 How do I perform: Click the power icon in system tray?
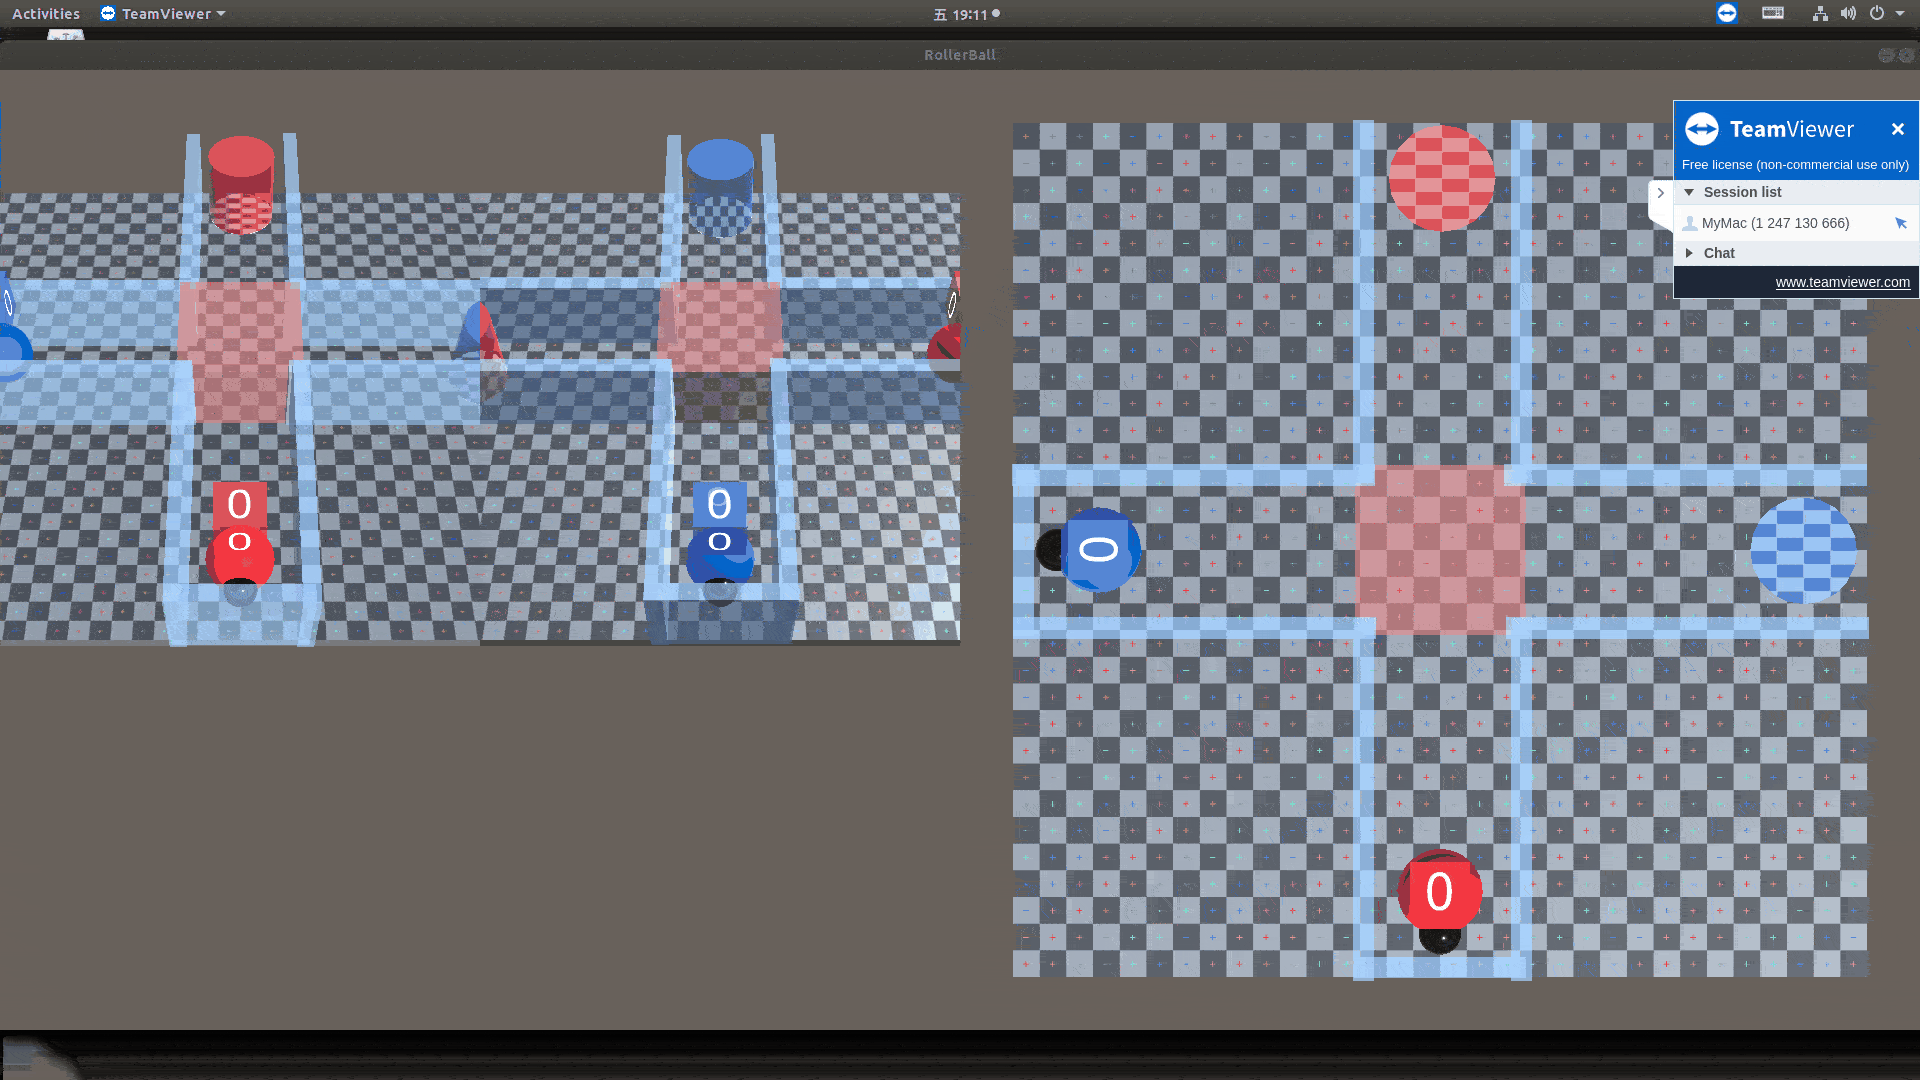point(1877,13)
